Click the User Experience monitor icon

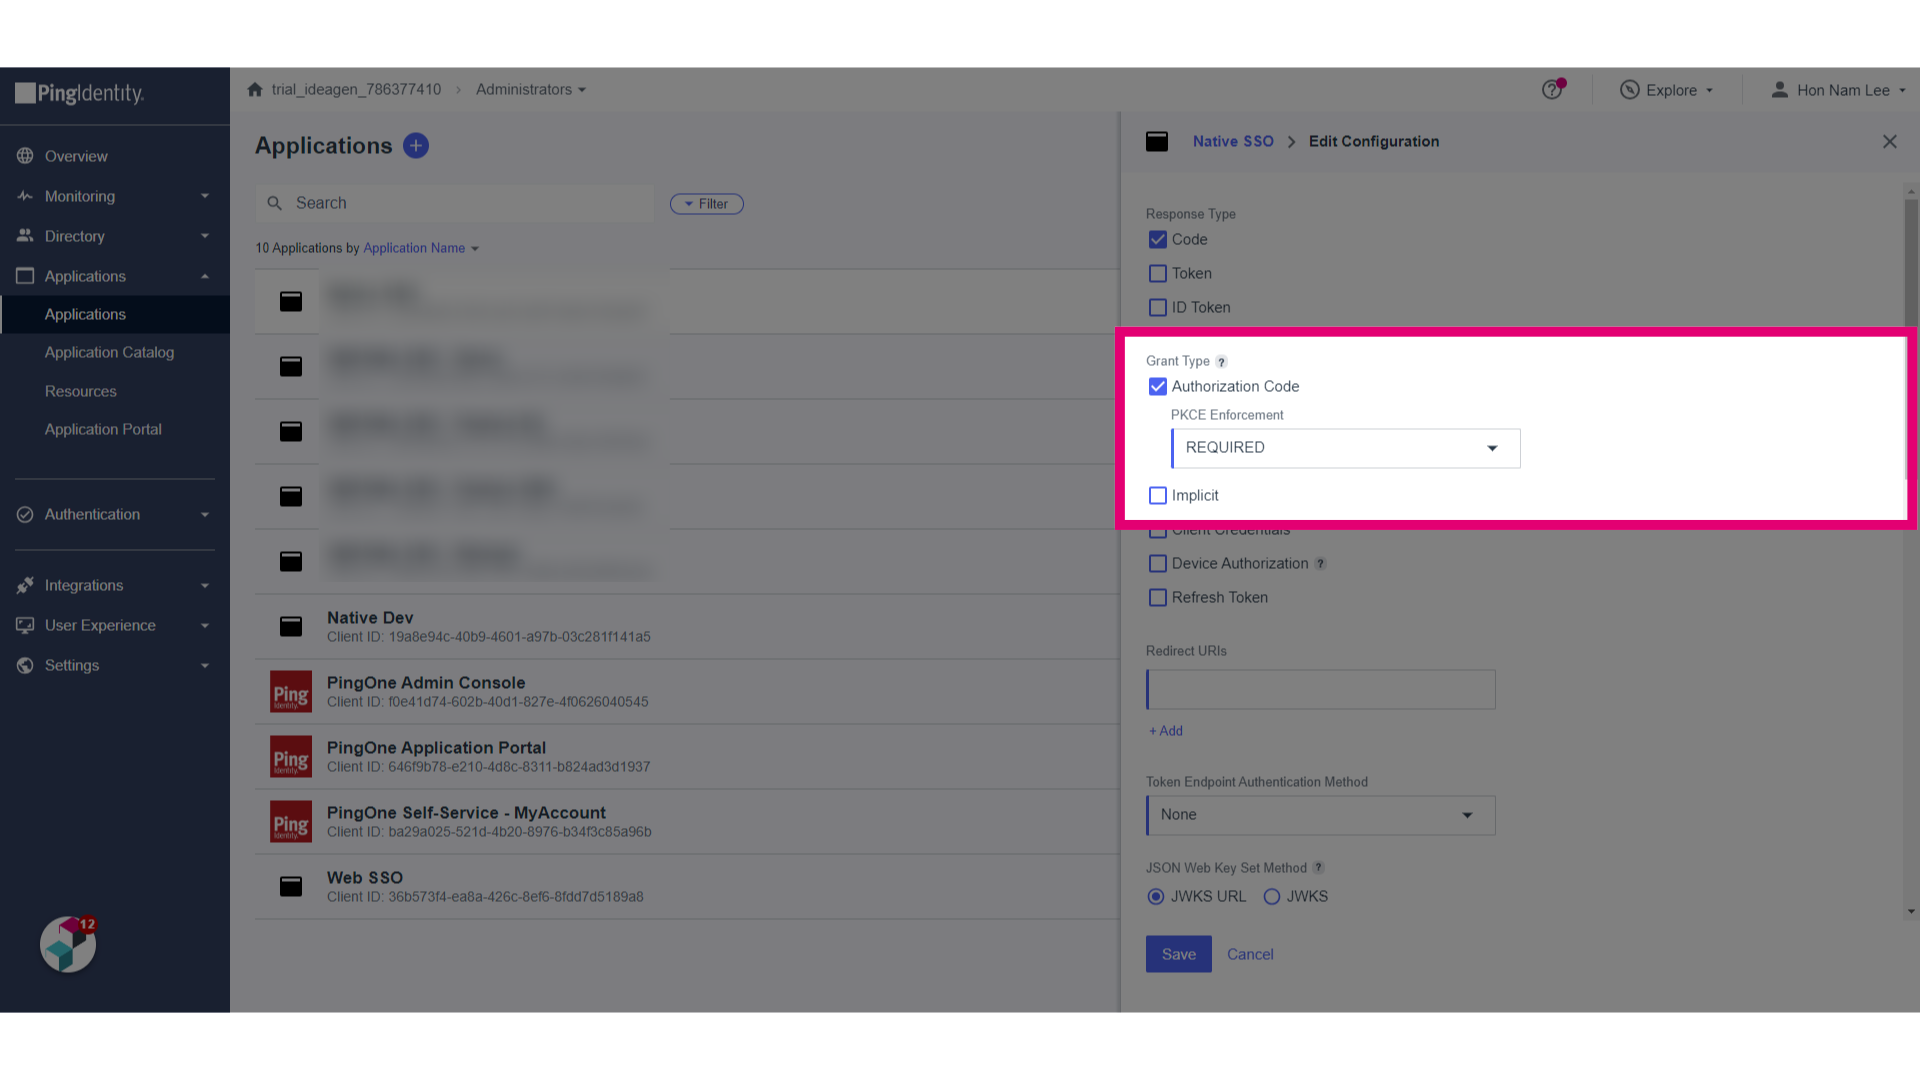[x=25, y=625]
